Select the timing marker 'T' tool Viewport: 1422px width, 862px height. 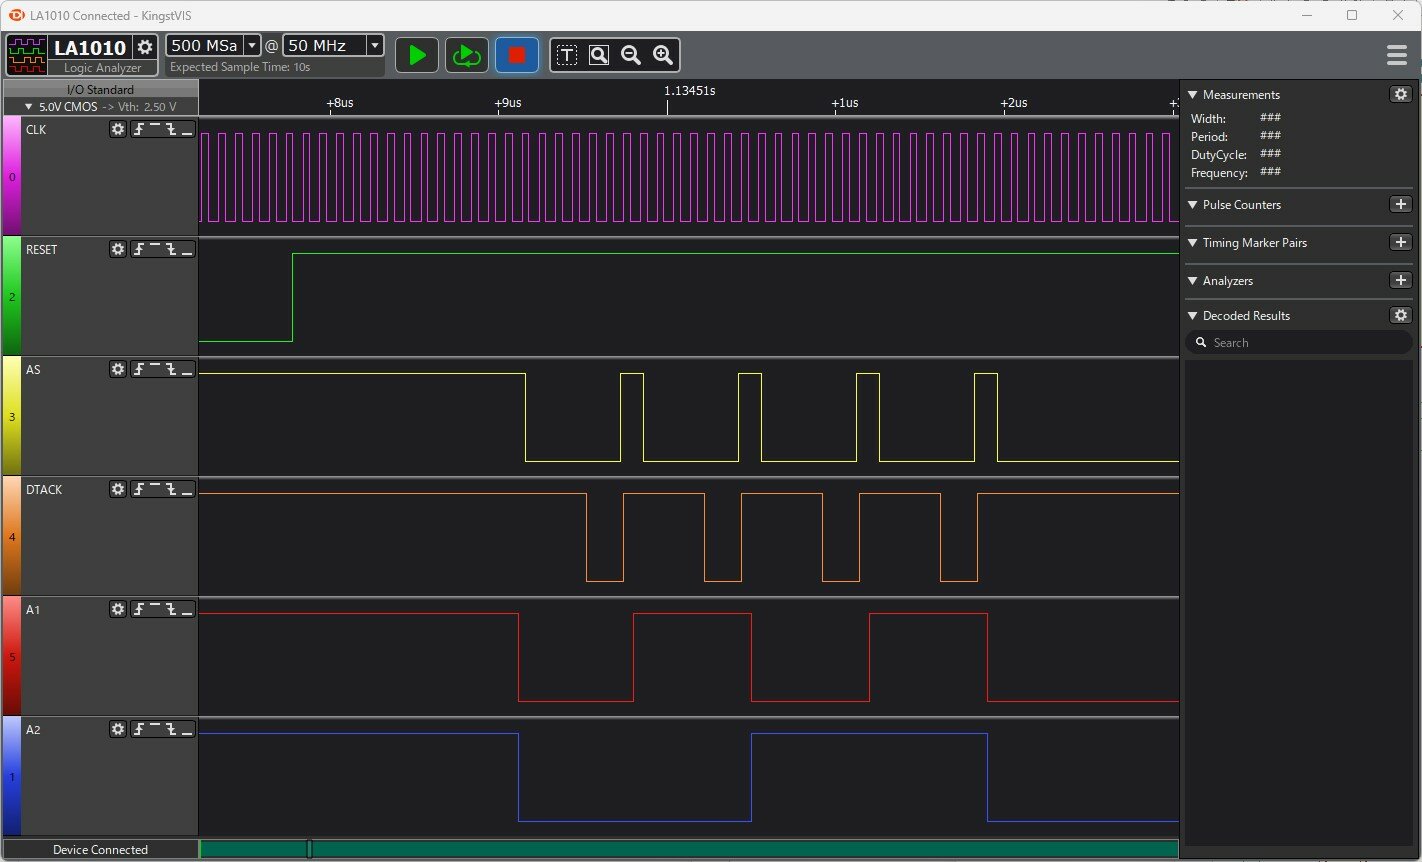coord(567,55)
